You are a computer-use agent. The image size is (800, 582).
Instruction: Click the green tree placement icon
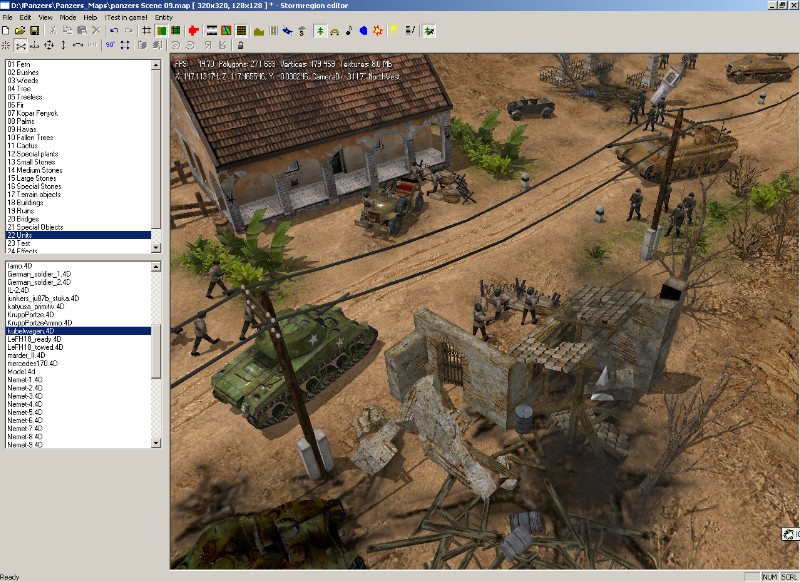[320, 32]
